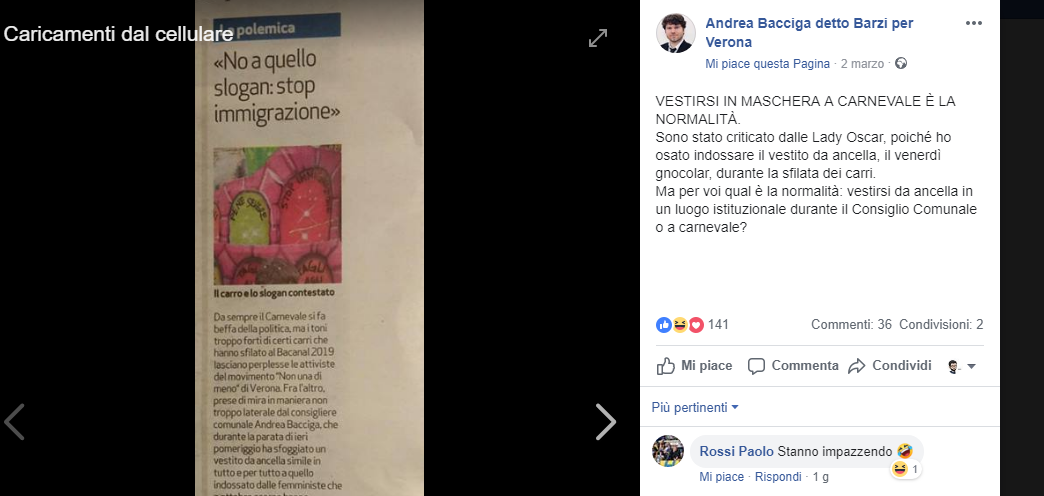Click Andrea Bacciga's page profile picture
Viewport: 1044px width, 496px height.
click(676, 33)
